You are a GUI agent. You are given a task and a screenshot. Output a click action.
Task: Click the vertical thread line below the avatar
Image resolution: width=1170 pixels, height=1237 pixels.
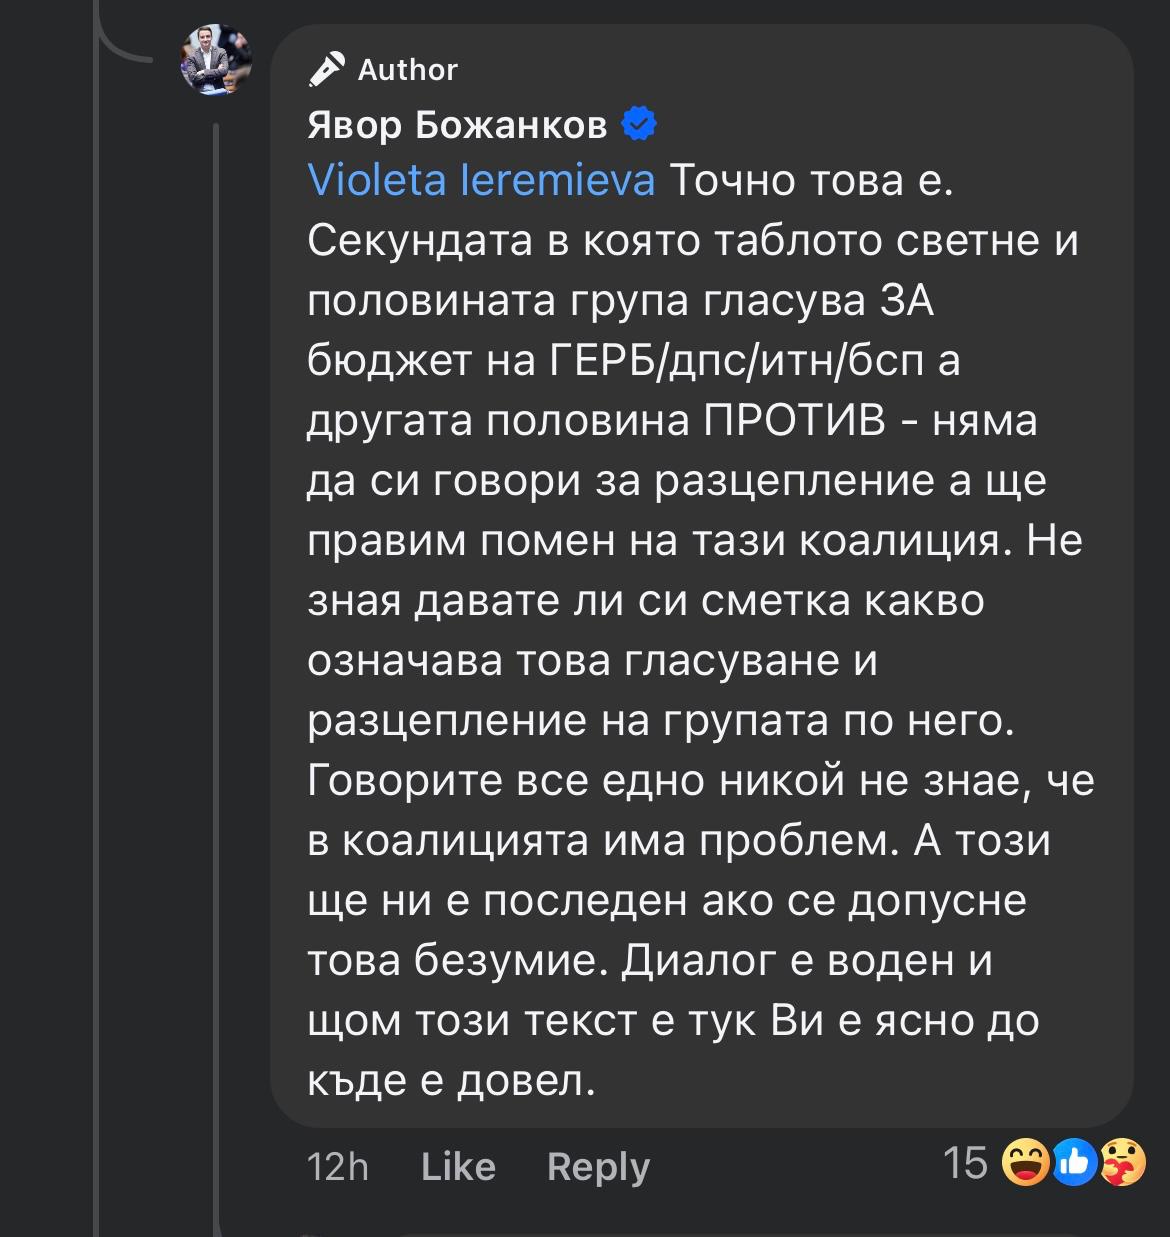point(216,600)
